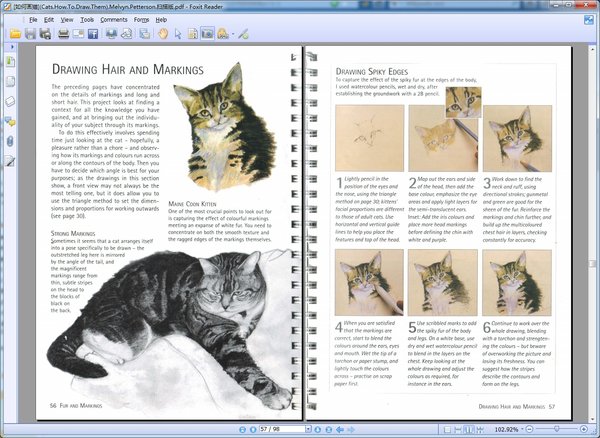Click the Open folder toolbar icon
Image resolution: width=600 pixels, height=438 pixels.
pyautogui.click(x=15, y=34)
